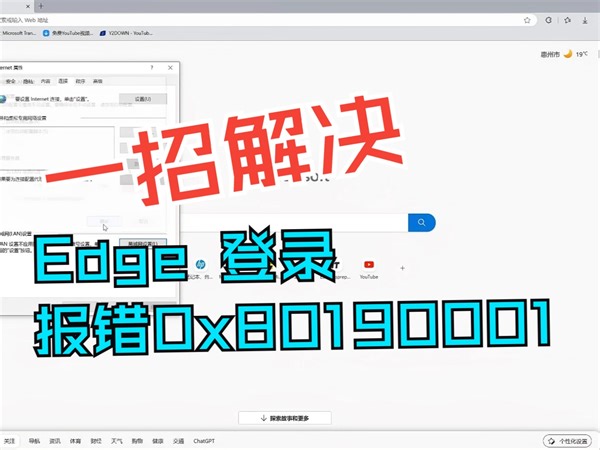
Task: Select the ChatGPT feed tab
Action: (x=204, y=441)
